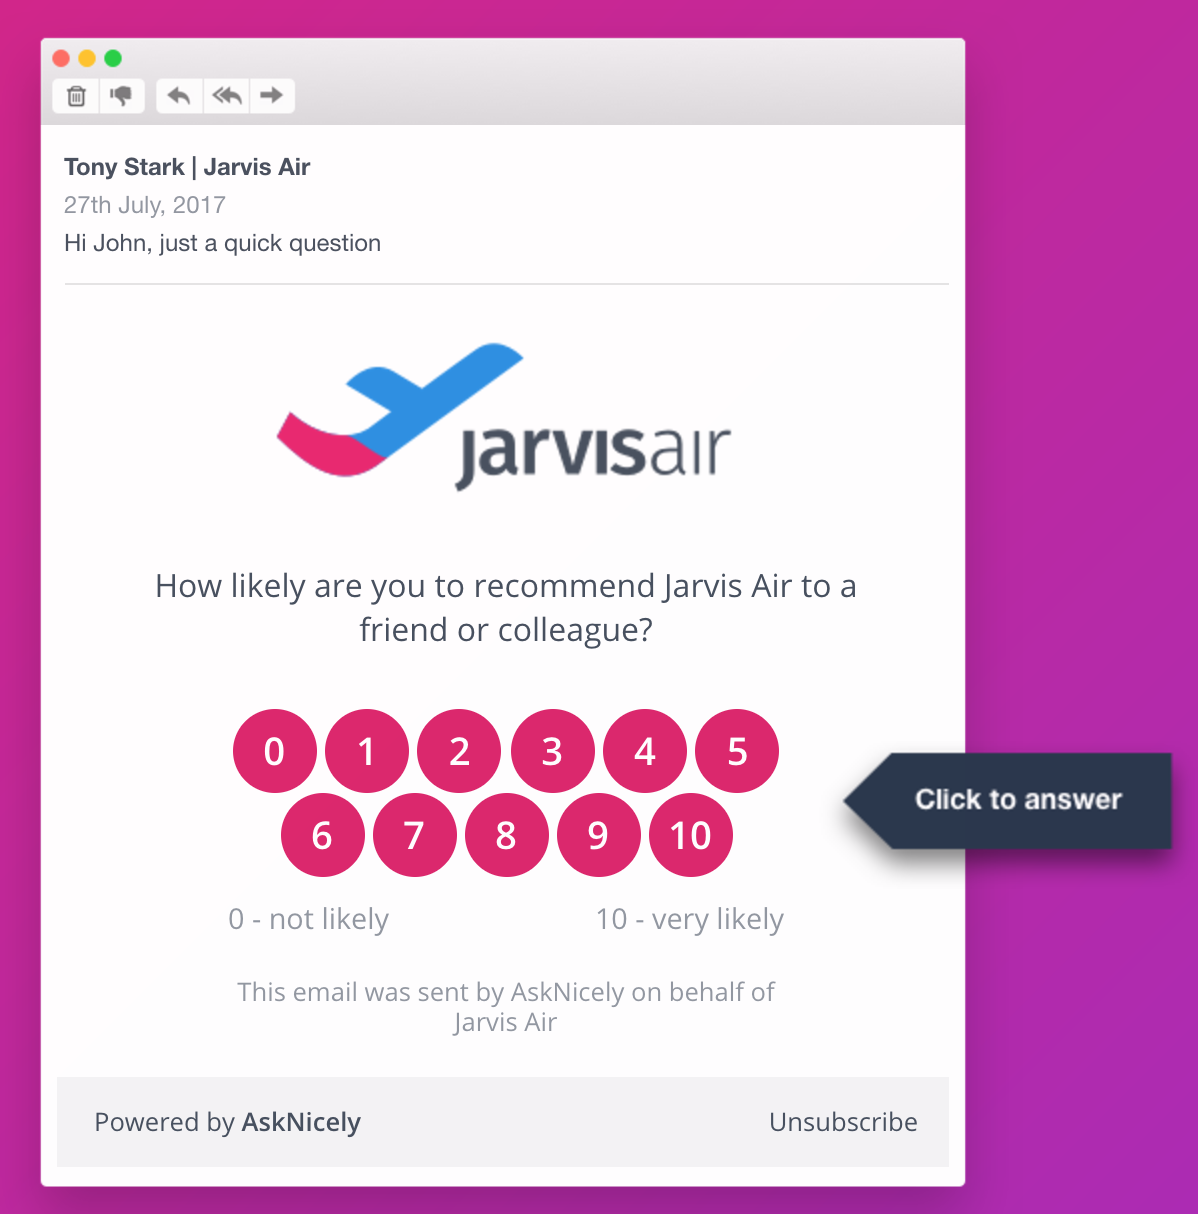Choose score 1 circle

(x=367, y=751)
